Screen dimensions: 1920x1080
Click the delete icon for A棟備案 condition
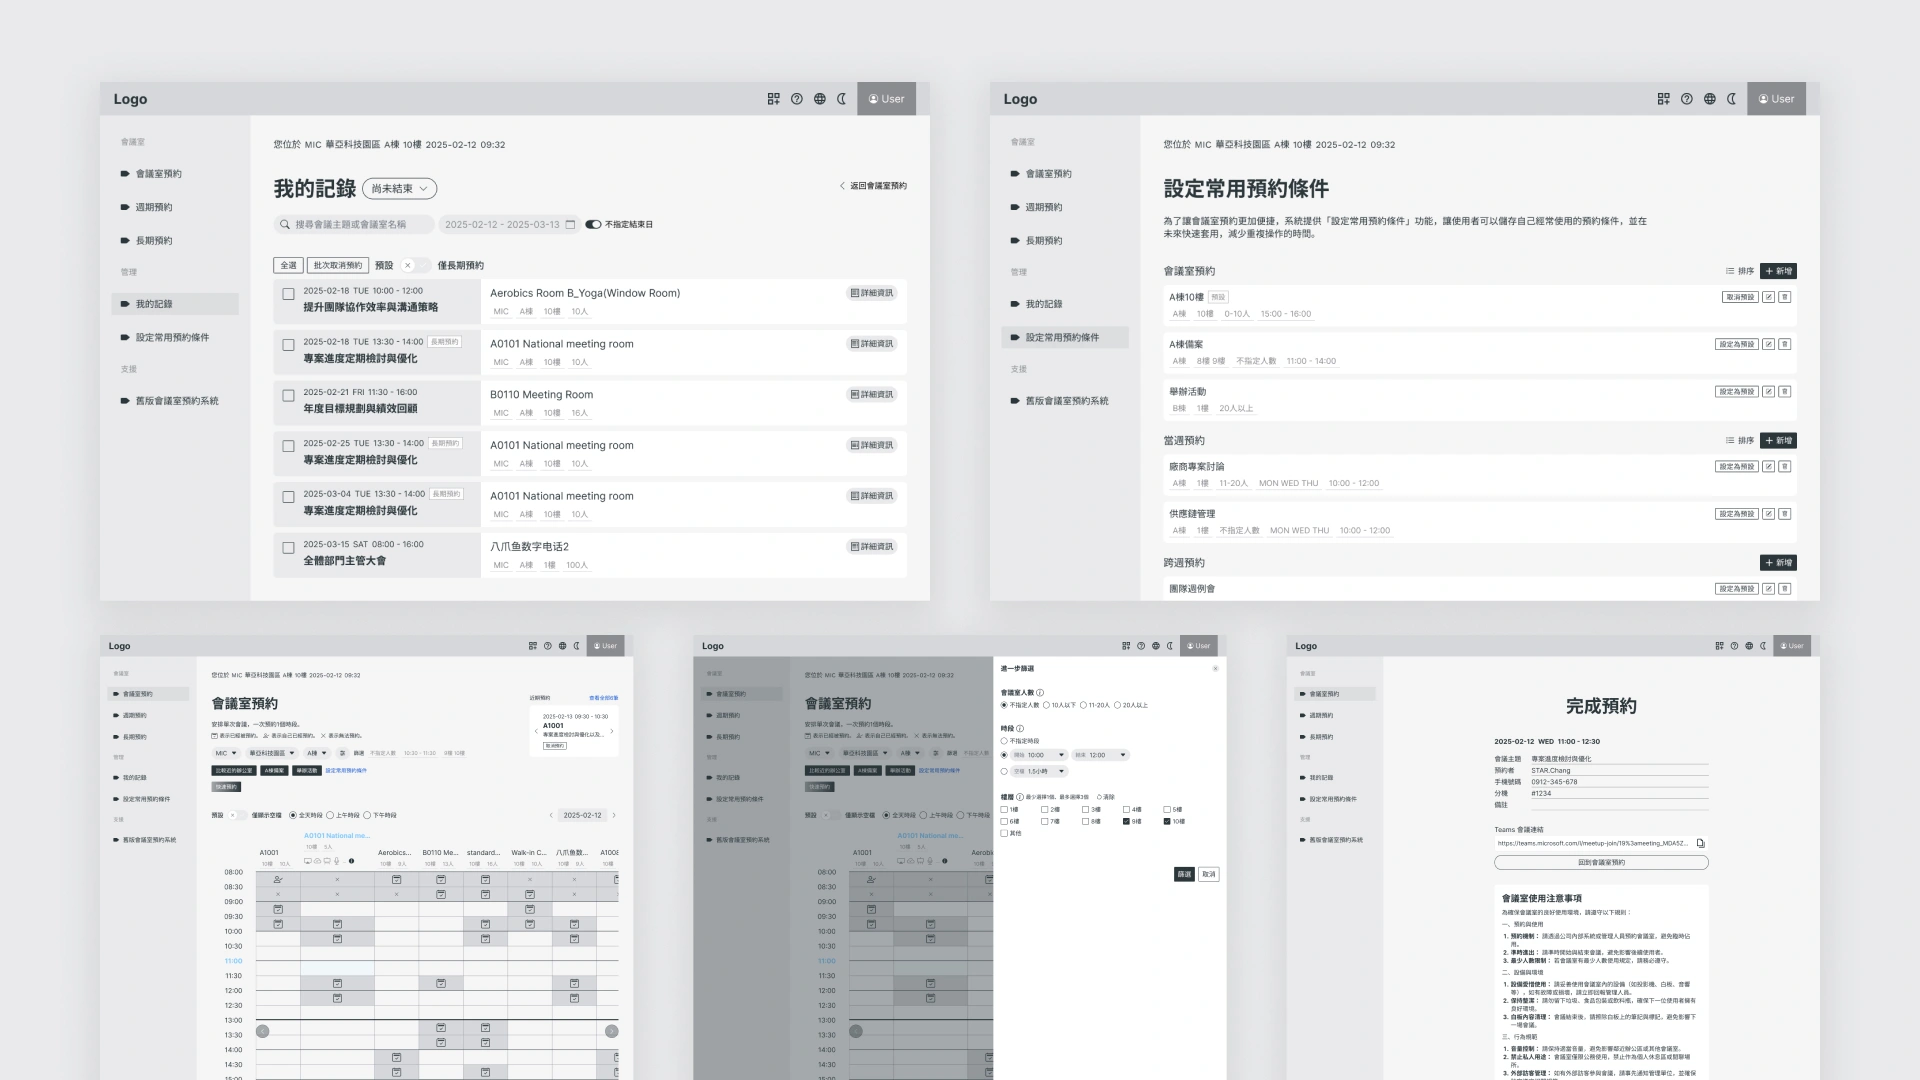coord(1785,344)
